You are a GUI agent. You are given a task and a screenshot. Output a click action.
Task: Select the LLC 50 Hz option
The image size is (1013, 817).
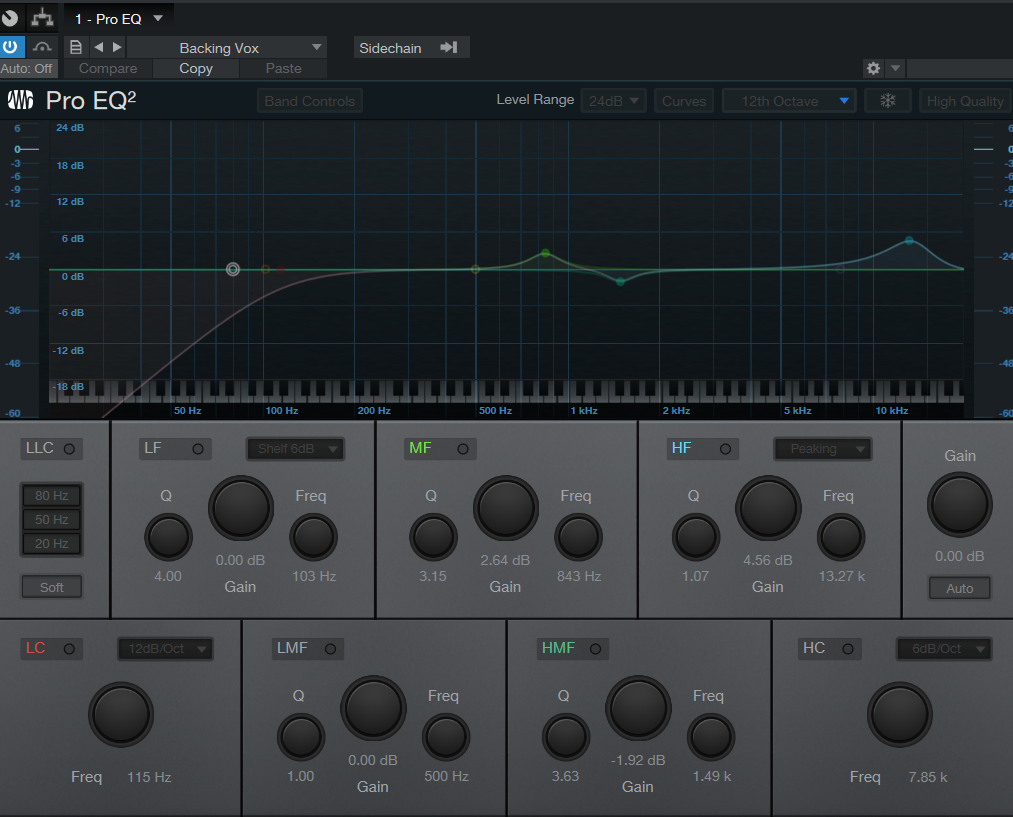pos(52,519)
